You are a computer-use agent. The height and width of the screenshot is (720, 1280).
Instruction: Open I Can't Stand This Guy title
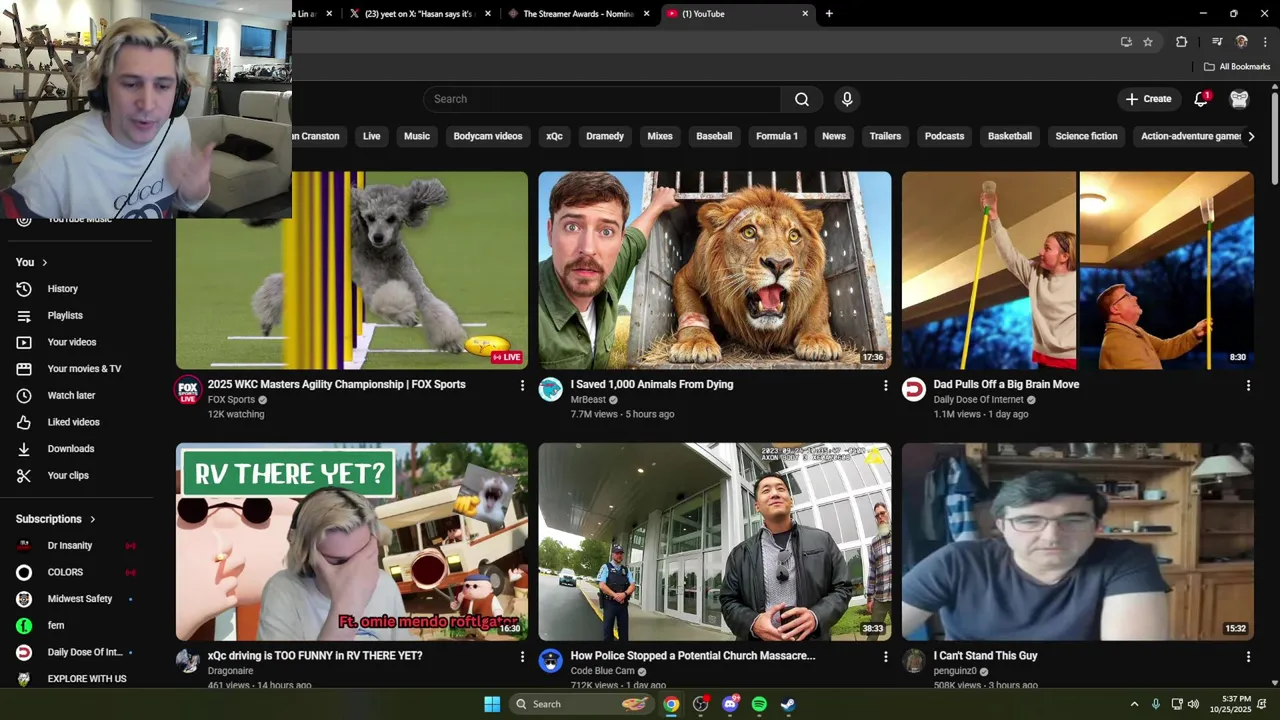click(x=986, y=656)
